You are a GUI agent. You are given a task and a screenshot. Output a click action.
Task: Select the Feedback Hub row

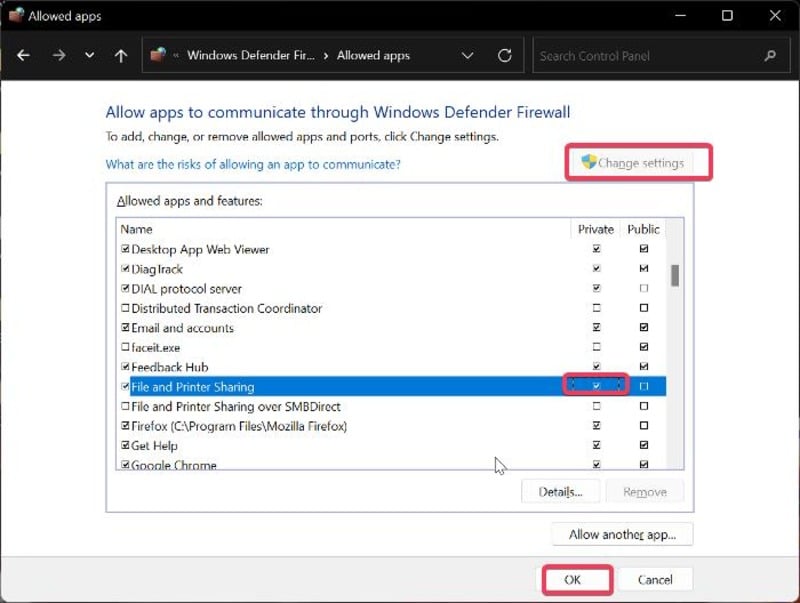tap(392, 366)
